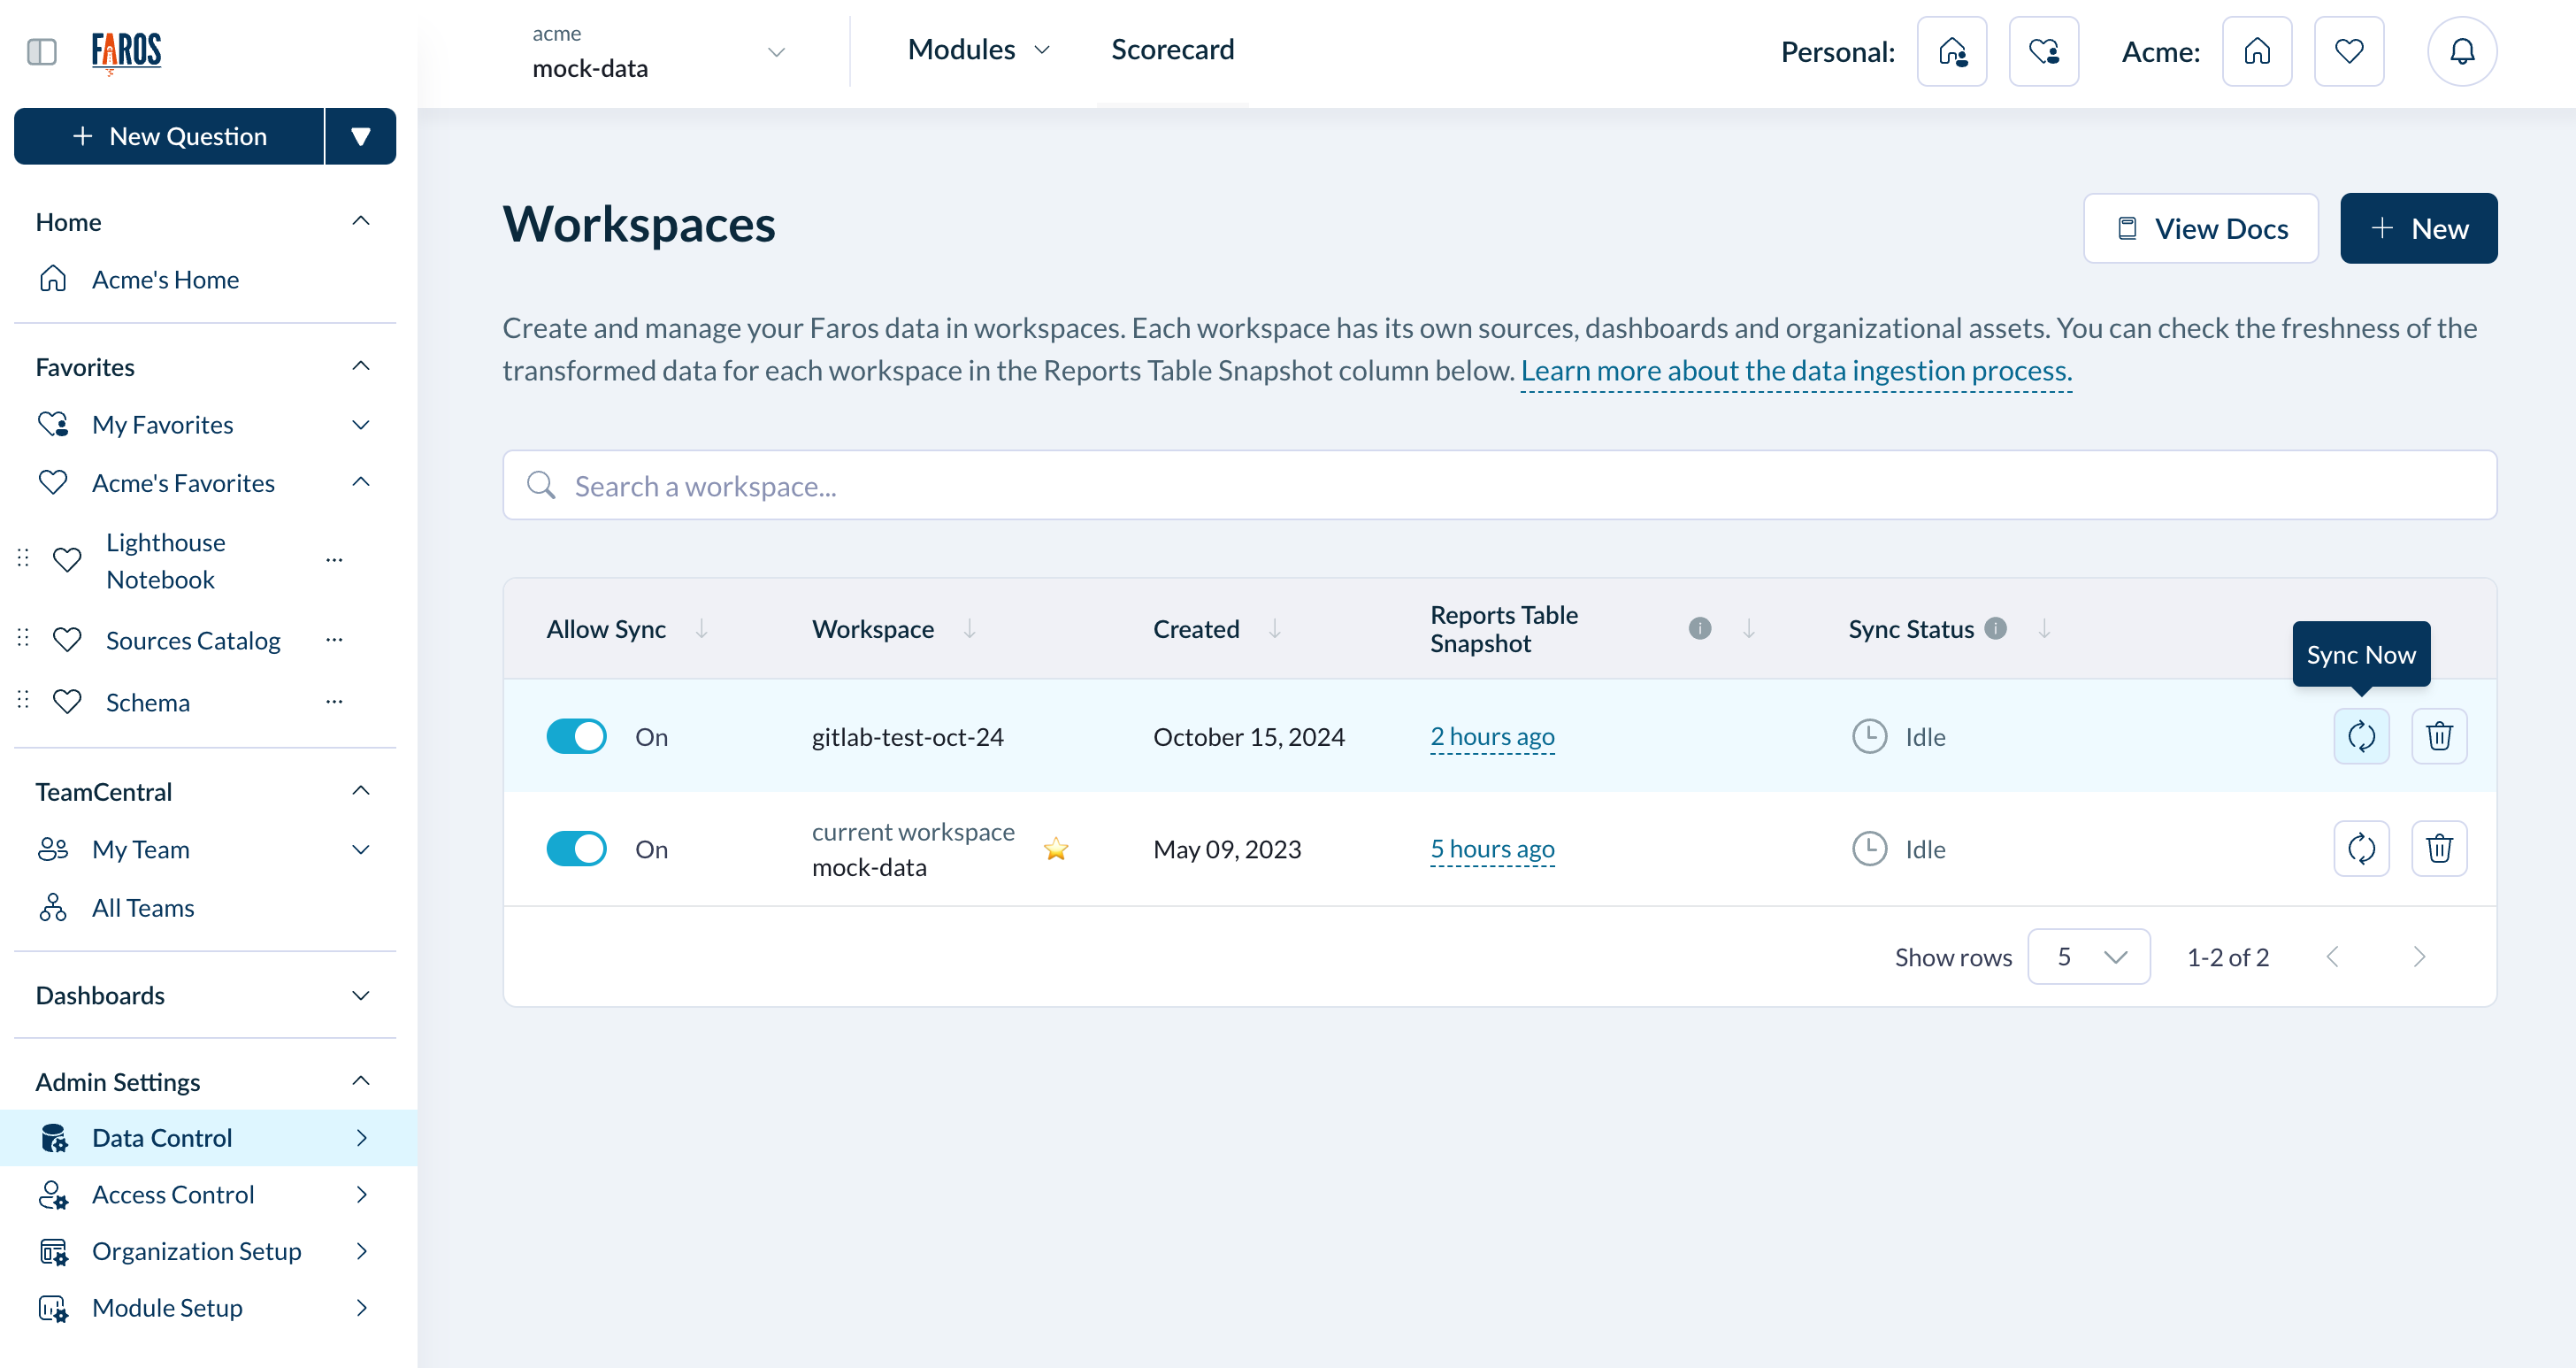
Task: Click the Faros logo in top-left corner
Action: tap(126, 53)
